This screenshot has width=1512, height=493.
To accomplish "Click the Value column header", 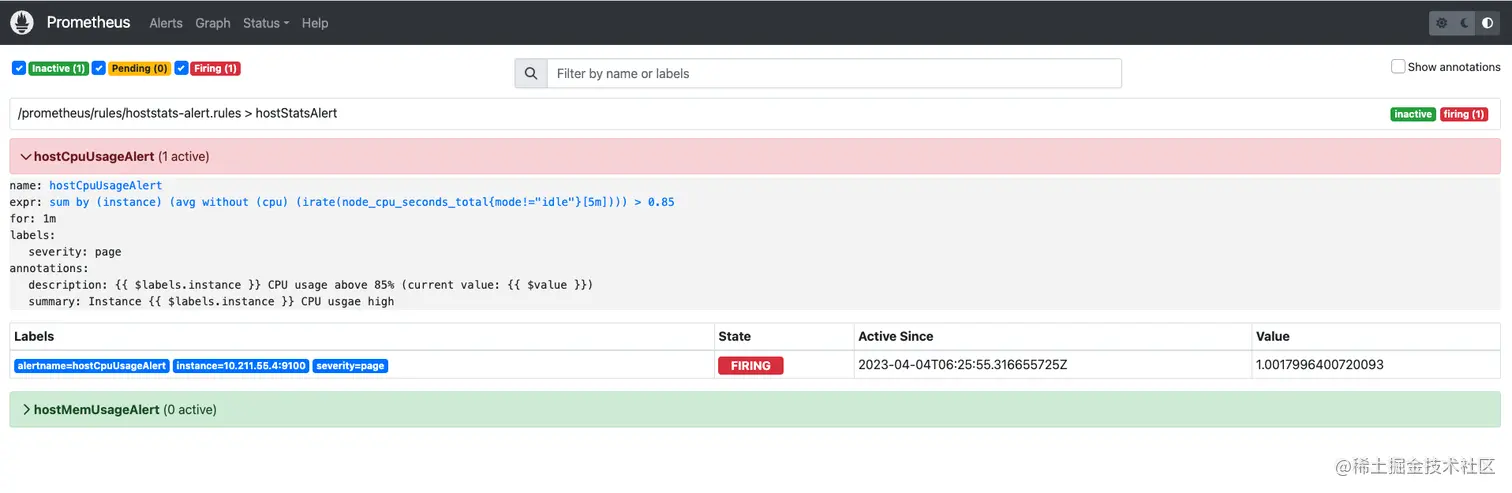I will tap(1273, 336).
